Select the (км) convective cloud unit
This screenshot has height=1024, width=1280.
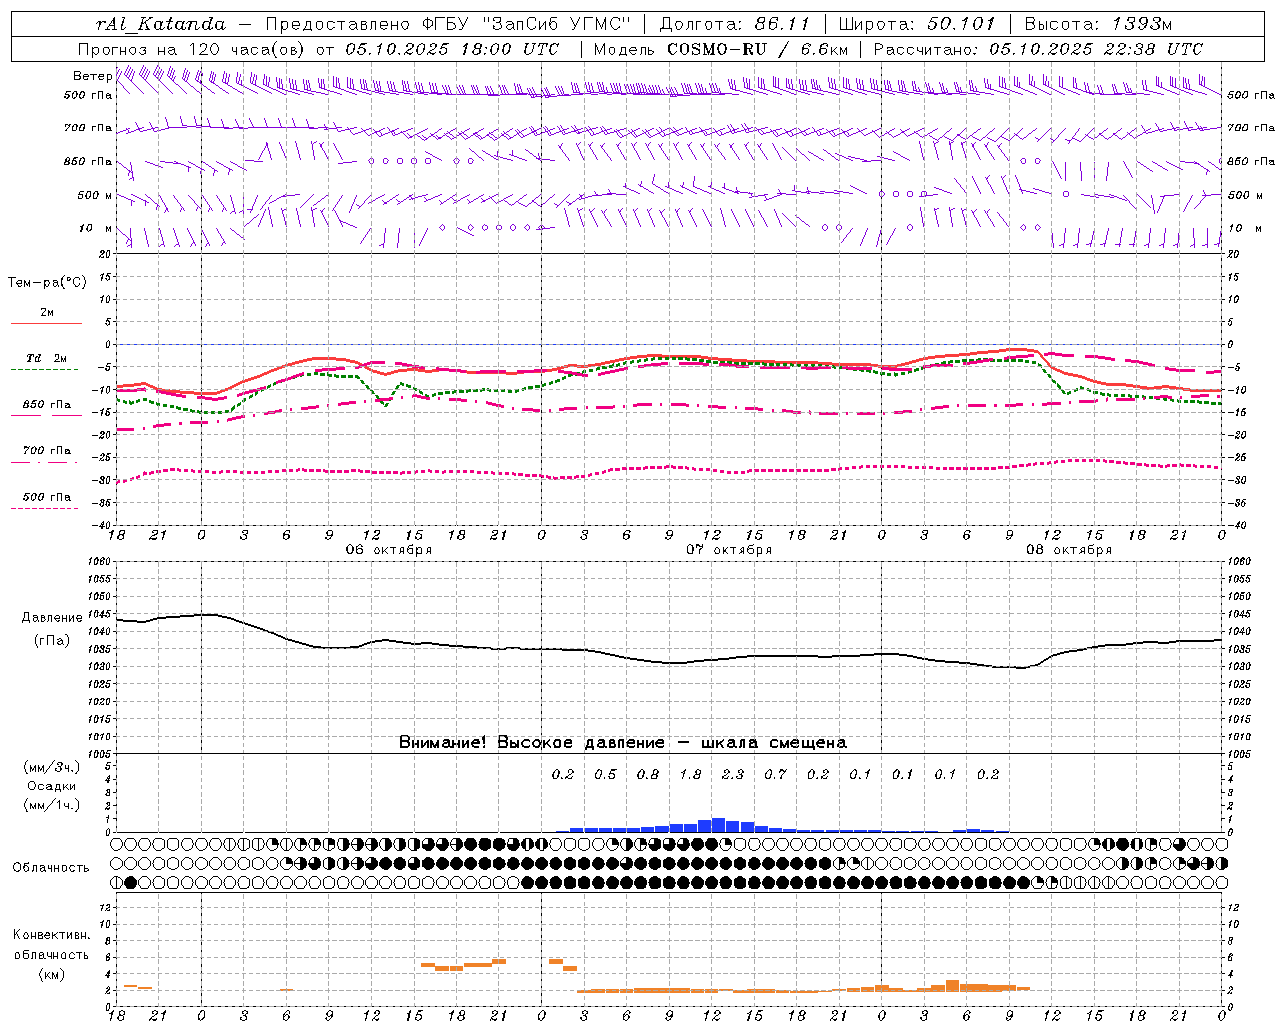pyautogui.click(x=52, y=974)
